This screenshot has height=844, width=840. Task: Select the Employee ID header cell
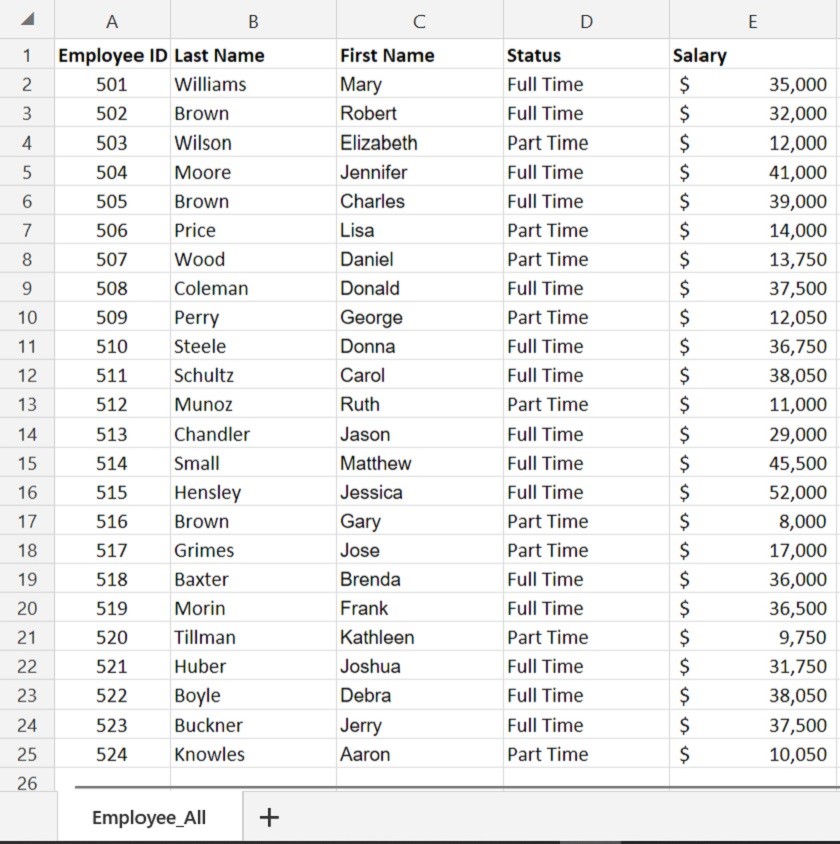coord(112,55)
